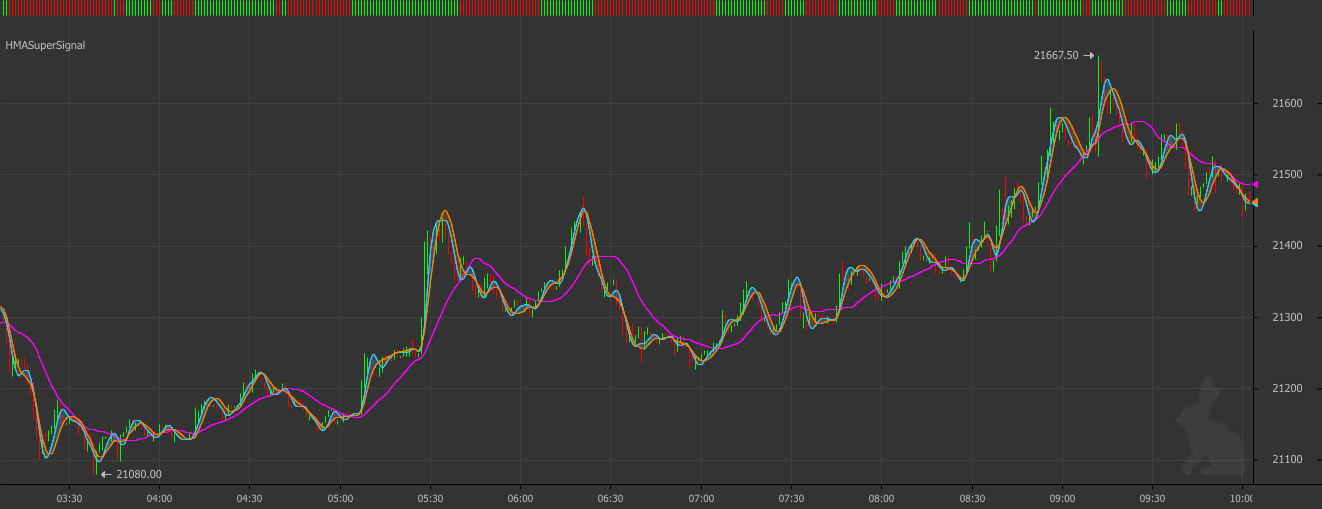Screen dimensions: 1322x509
Task: Click the 06:30 time axis label
Action: point(610,498)
